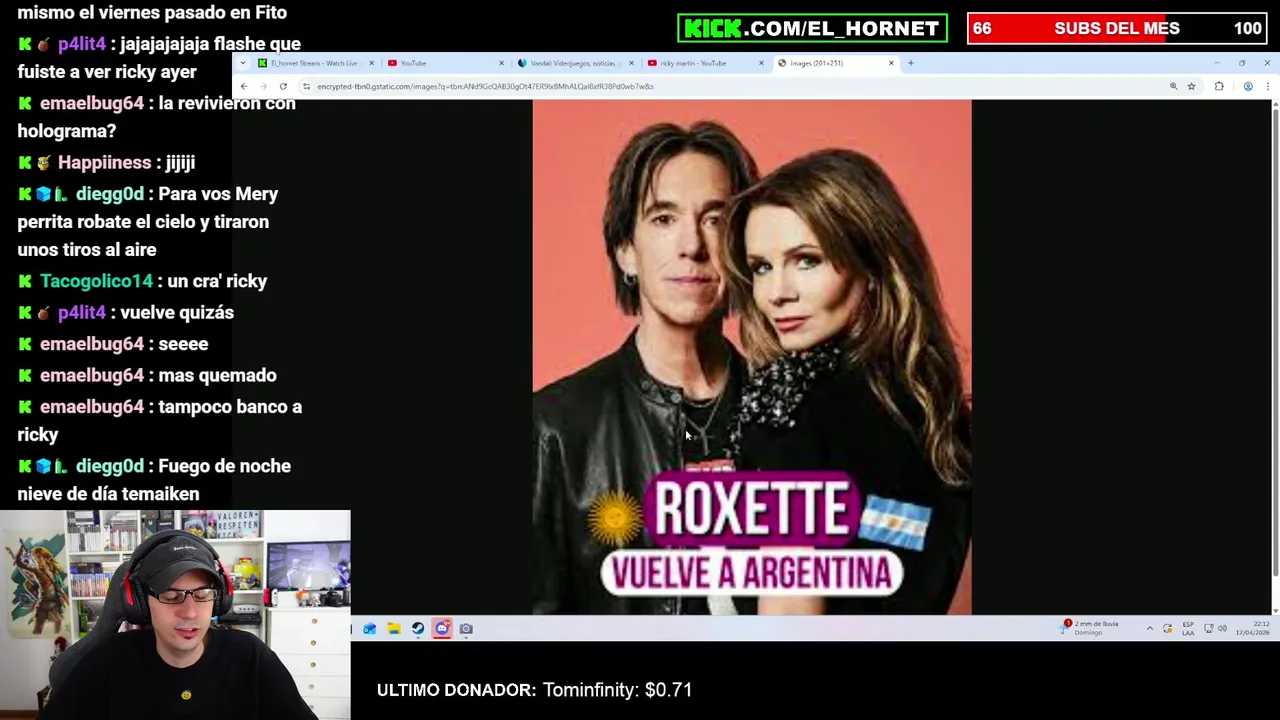Click the Roxette Vuelve a Argentina image
This screenshot has width=1280, height=720.
pos(752,357)
